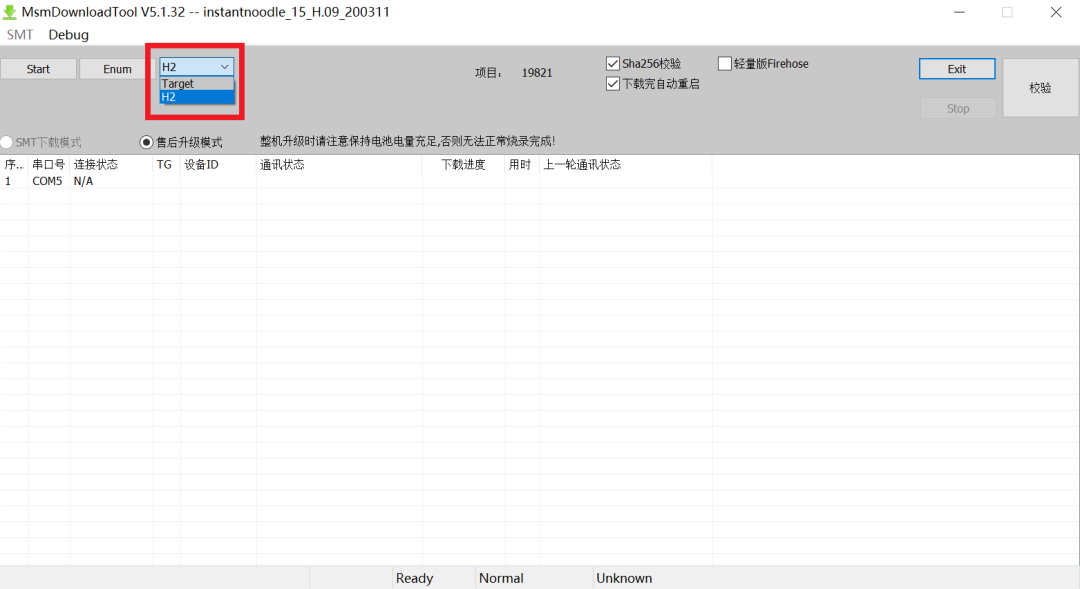Click the N/A connection status cell

click(83, 181)
